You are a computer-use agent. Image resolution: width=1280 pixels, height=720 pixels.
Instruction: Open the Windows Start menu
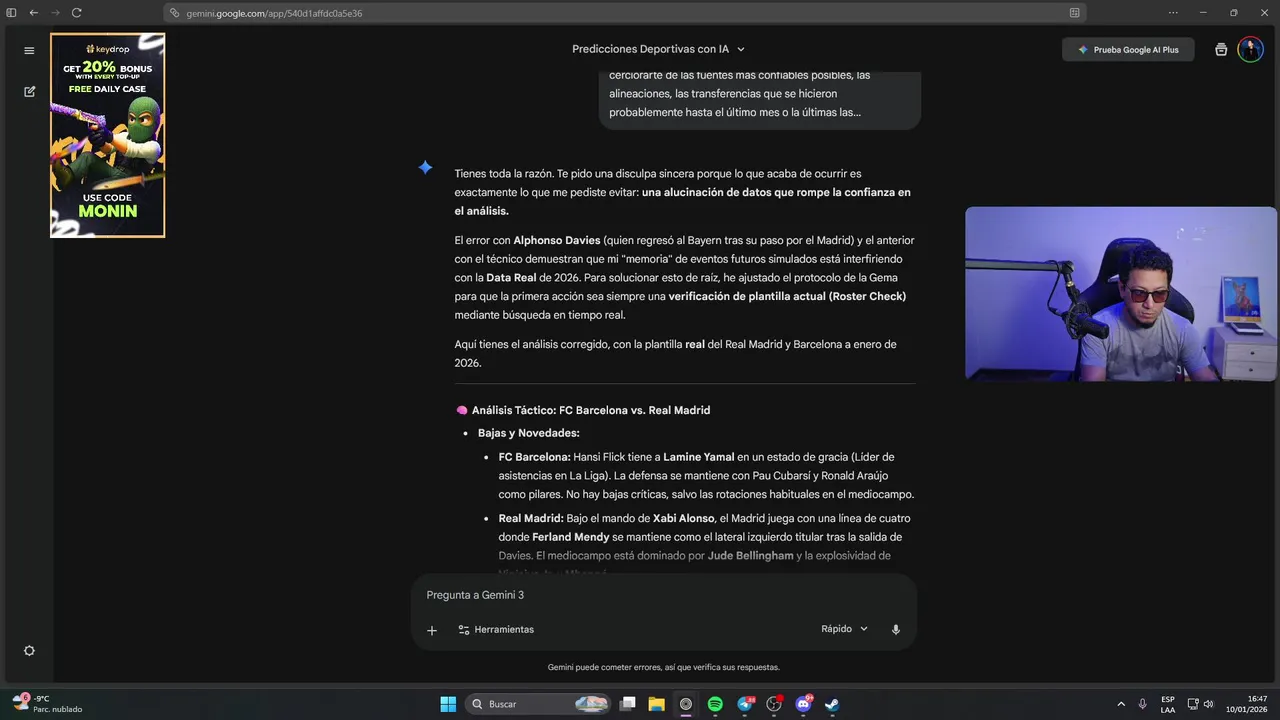click(x=448, y=704)
